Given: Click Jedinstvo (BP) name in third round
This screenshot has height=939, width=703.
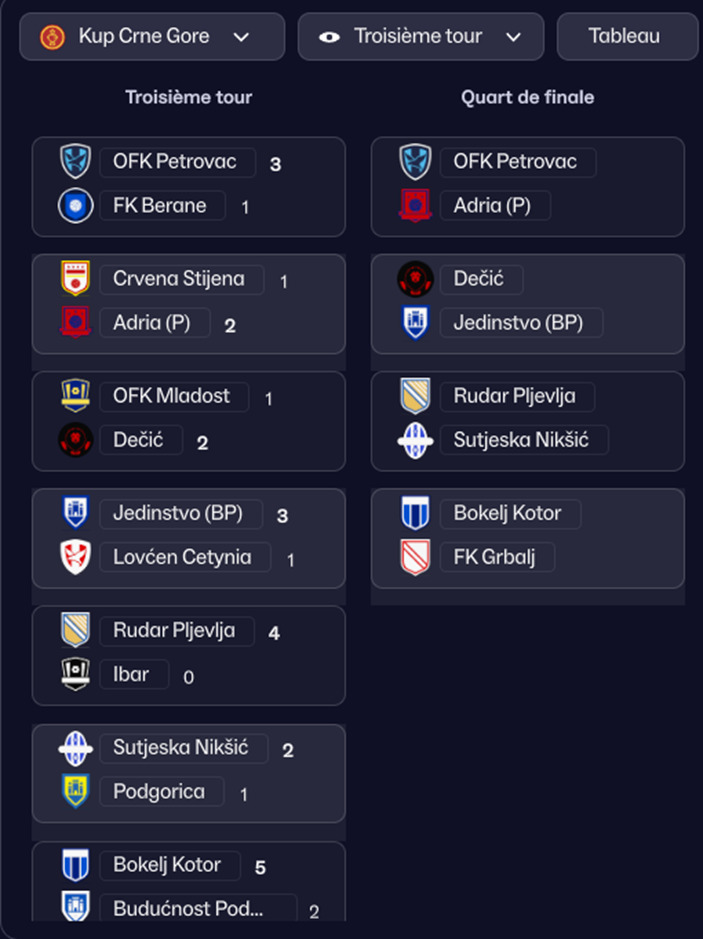Looking at the screenshot, I should (180, 514).
